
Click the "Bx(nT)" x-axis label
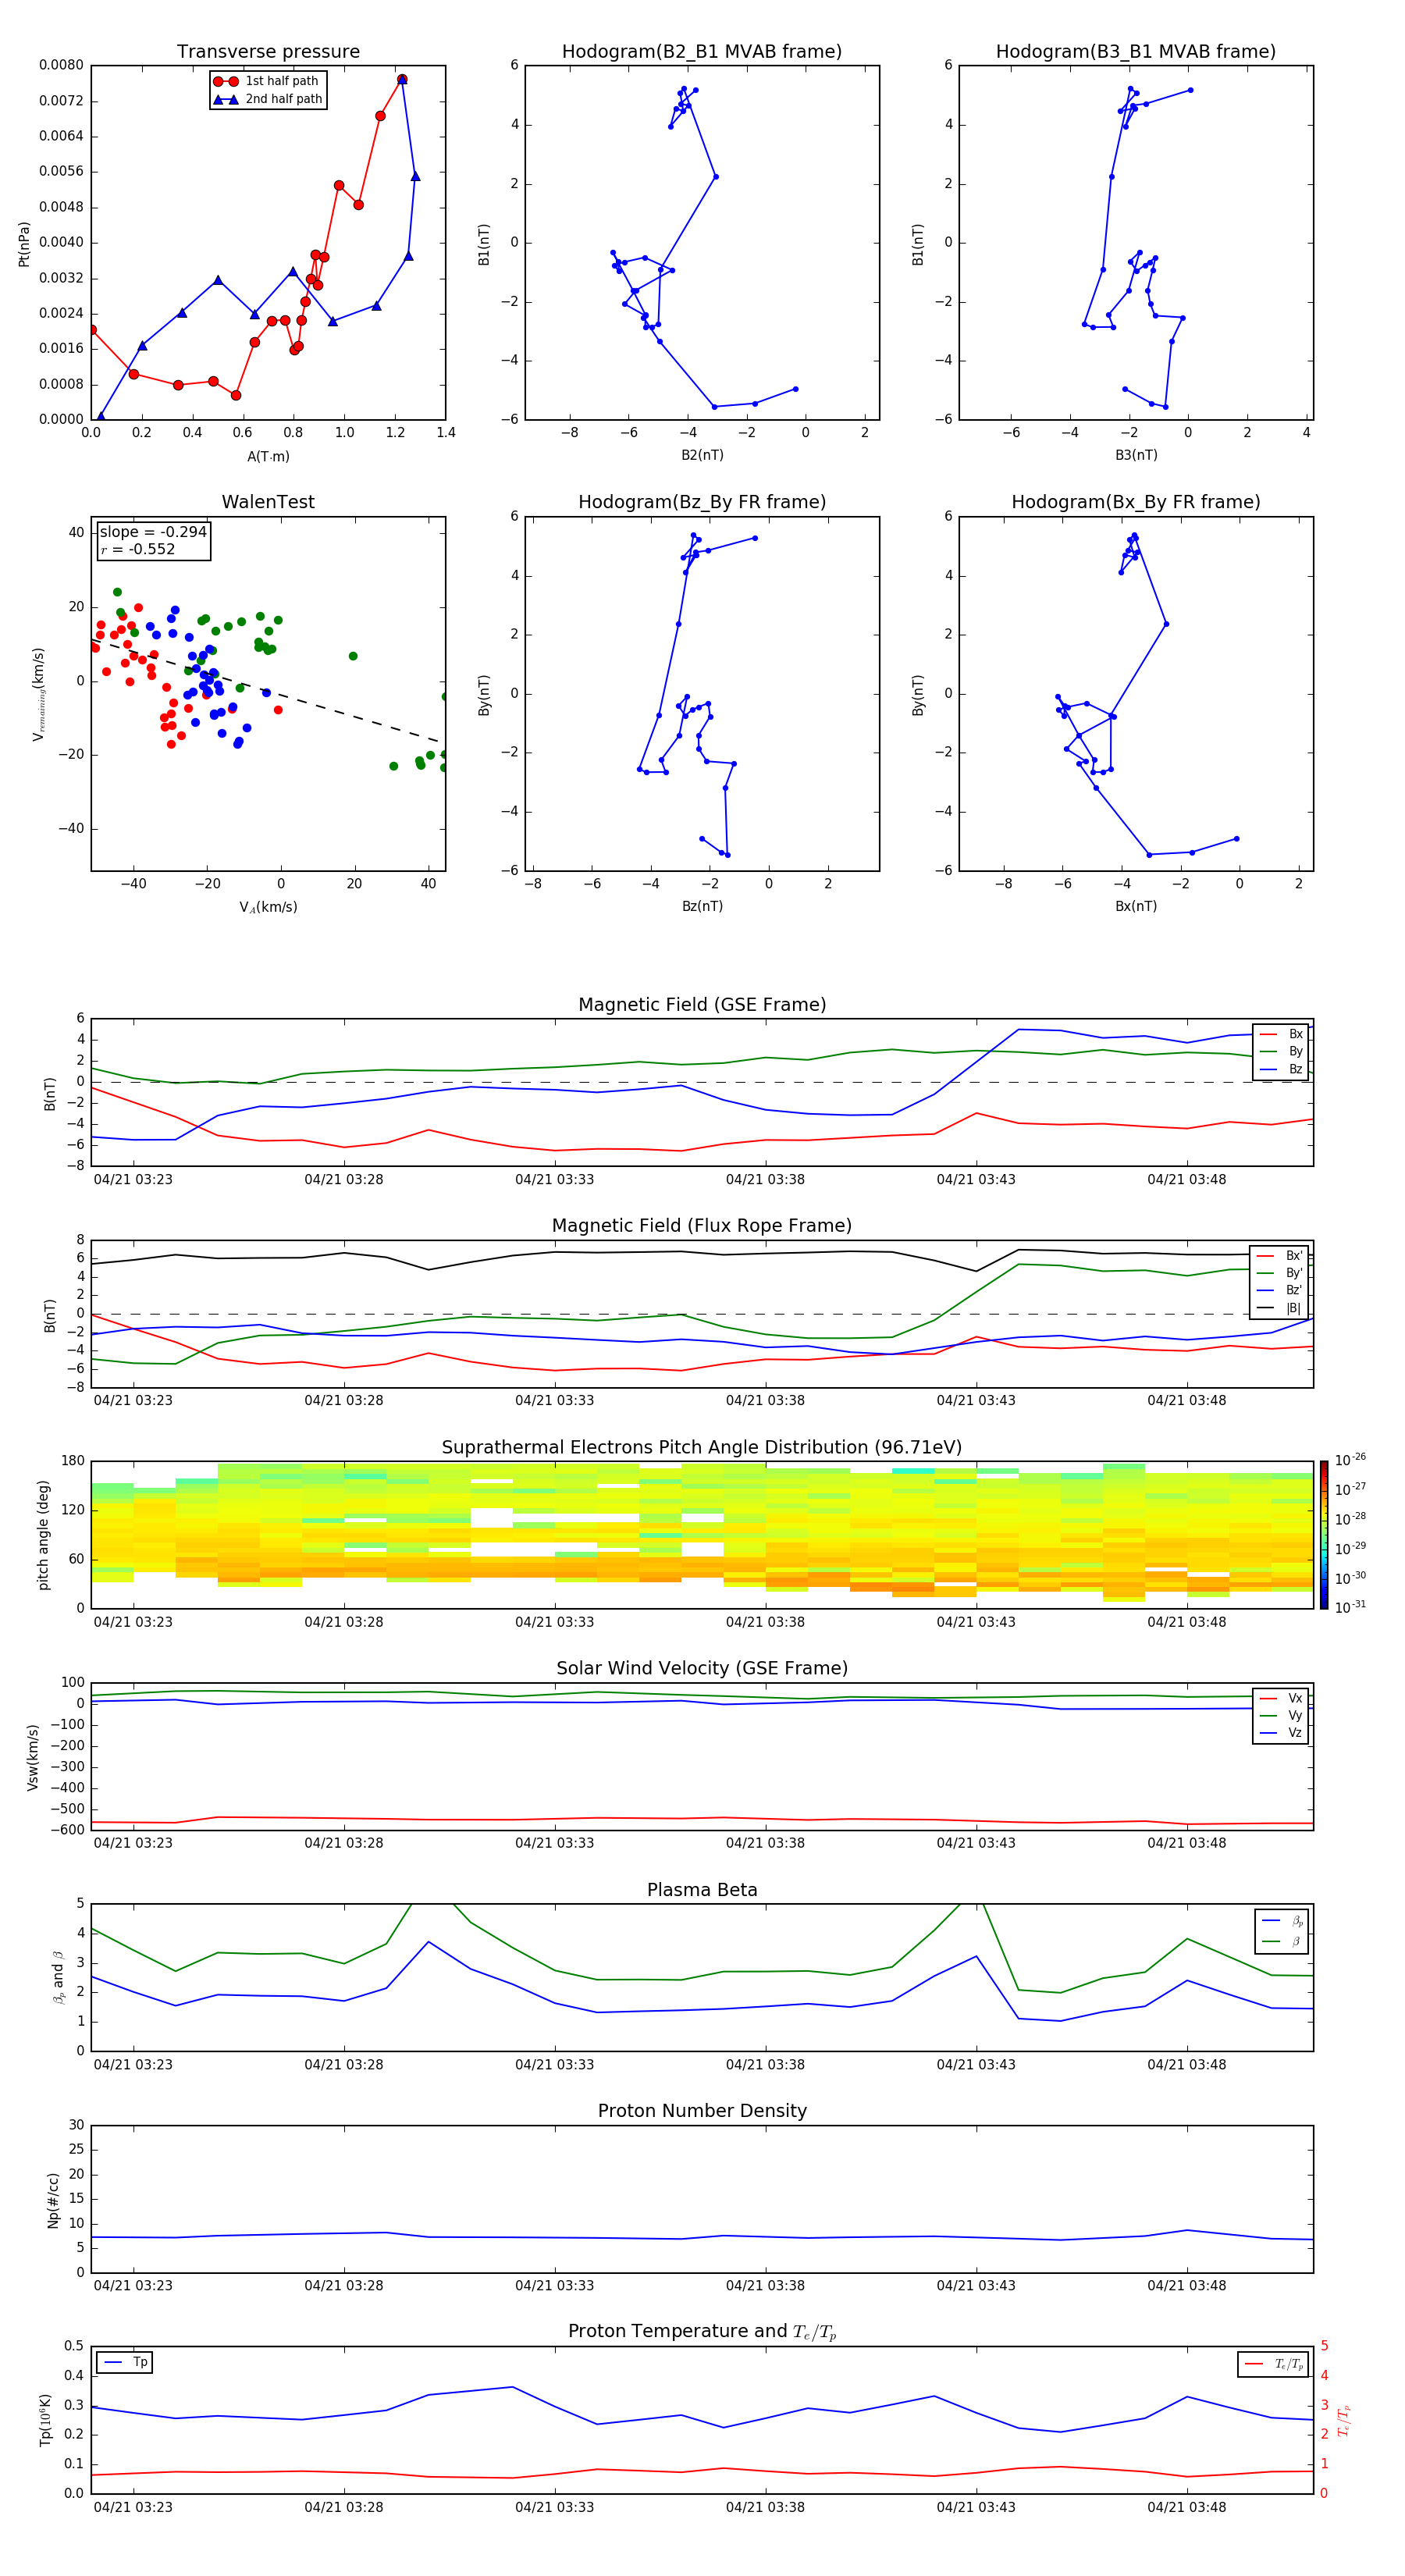1136,906
